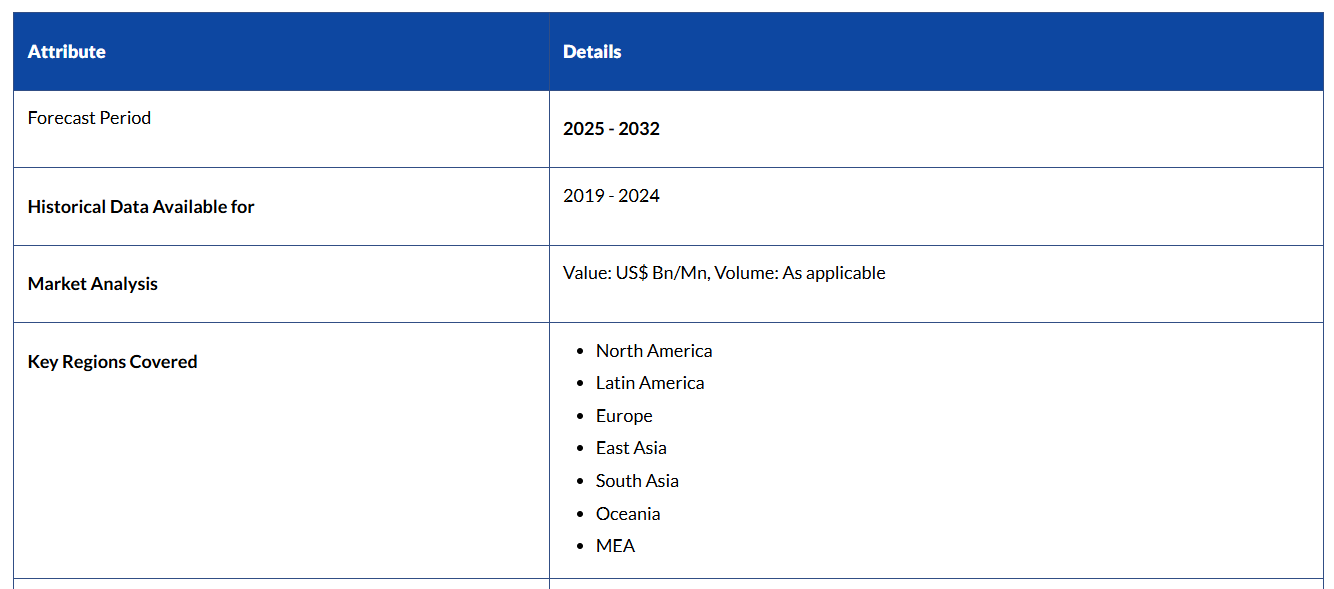The width and height of the screenshot is (1334, 589).
Task: Click the Attribute column header
Action: (x=66, y=52)
